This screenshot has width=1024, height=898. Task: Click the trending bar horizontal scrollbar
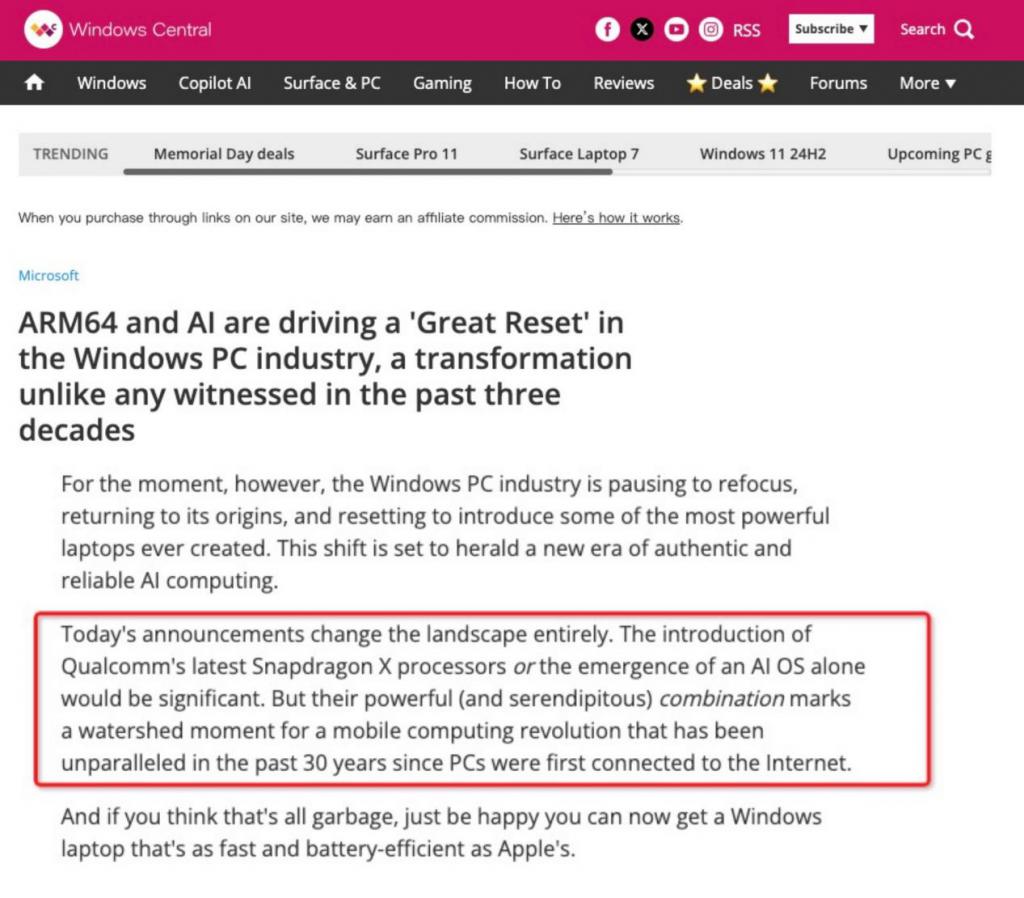point(368,172)
